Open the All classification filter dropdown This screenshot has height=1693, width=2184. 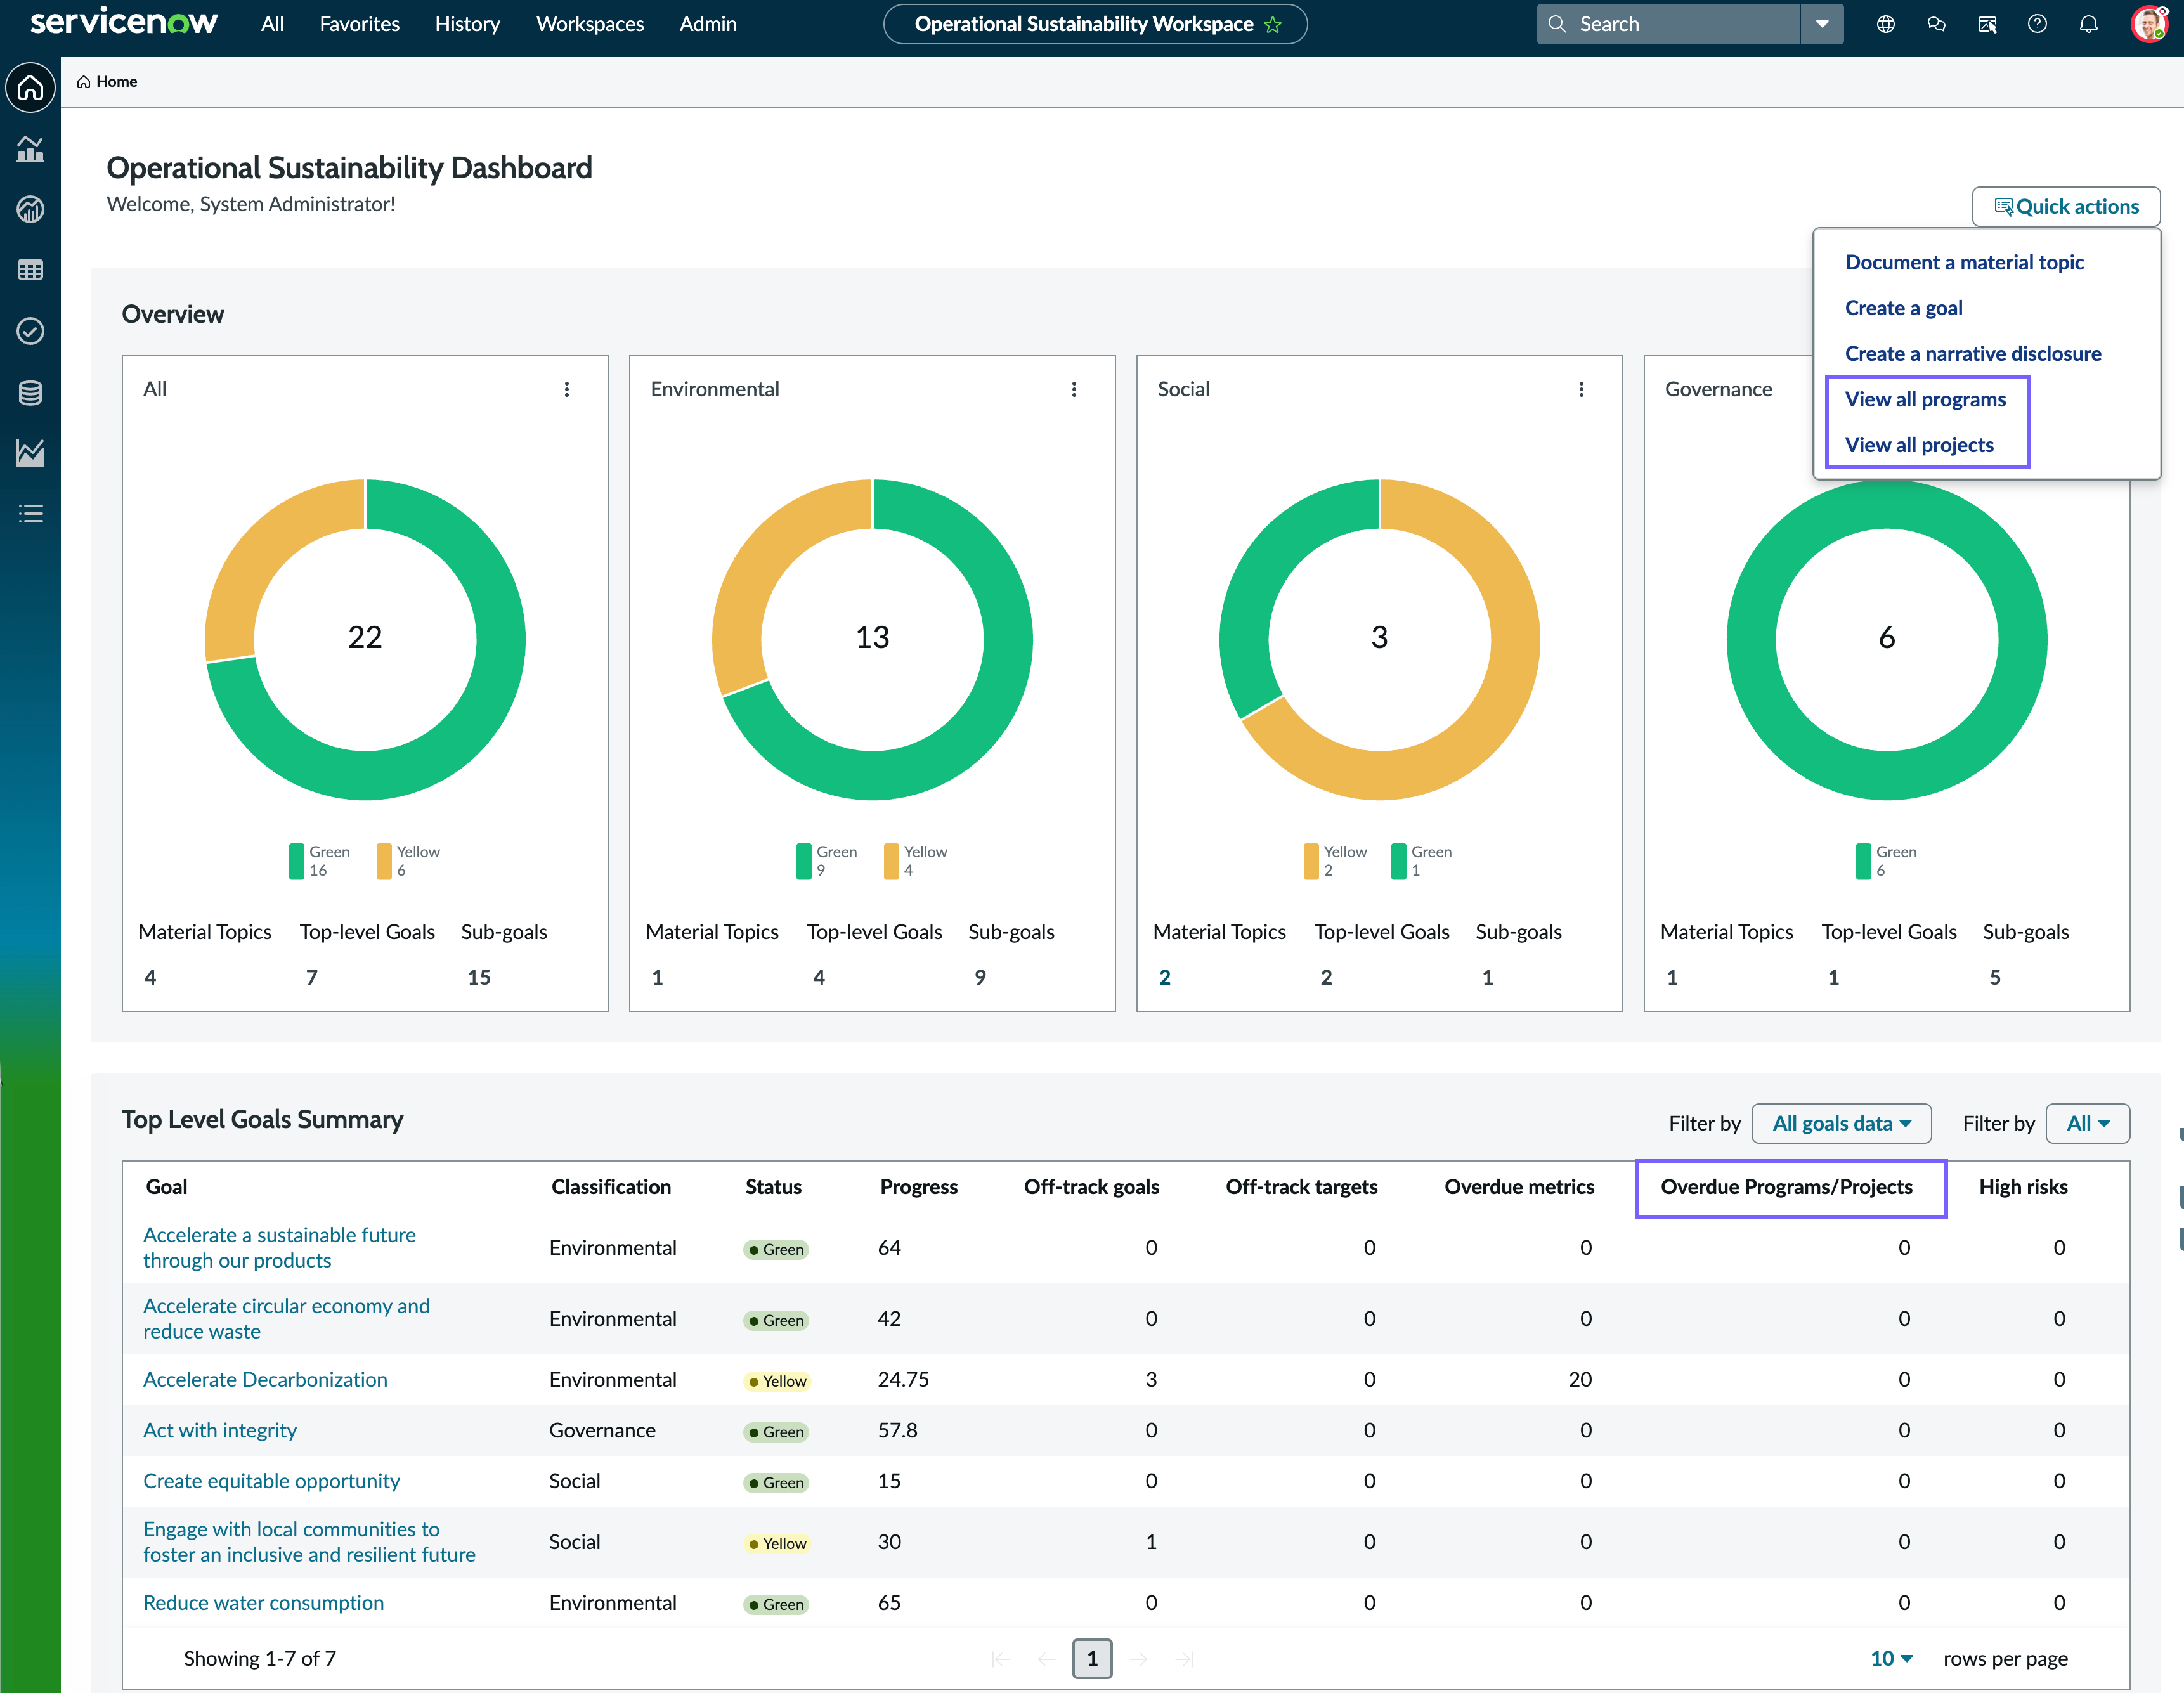[x=2088, y=1123]
